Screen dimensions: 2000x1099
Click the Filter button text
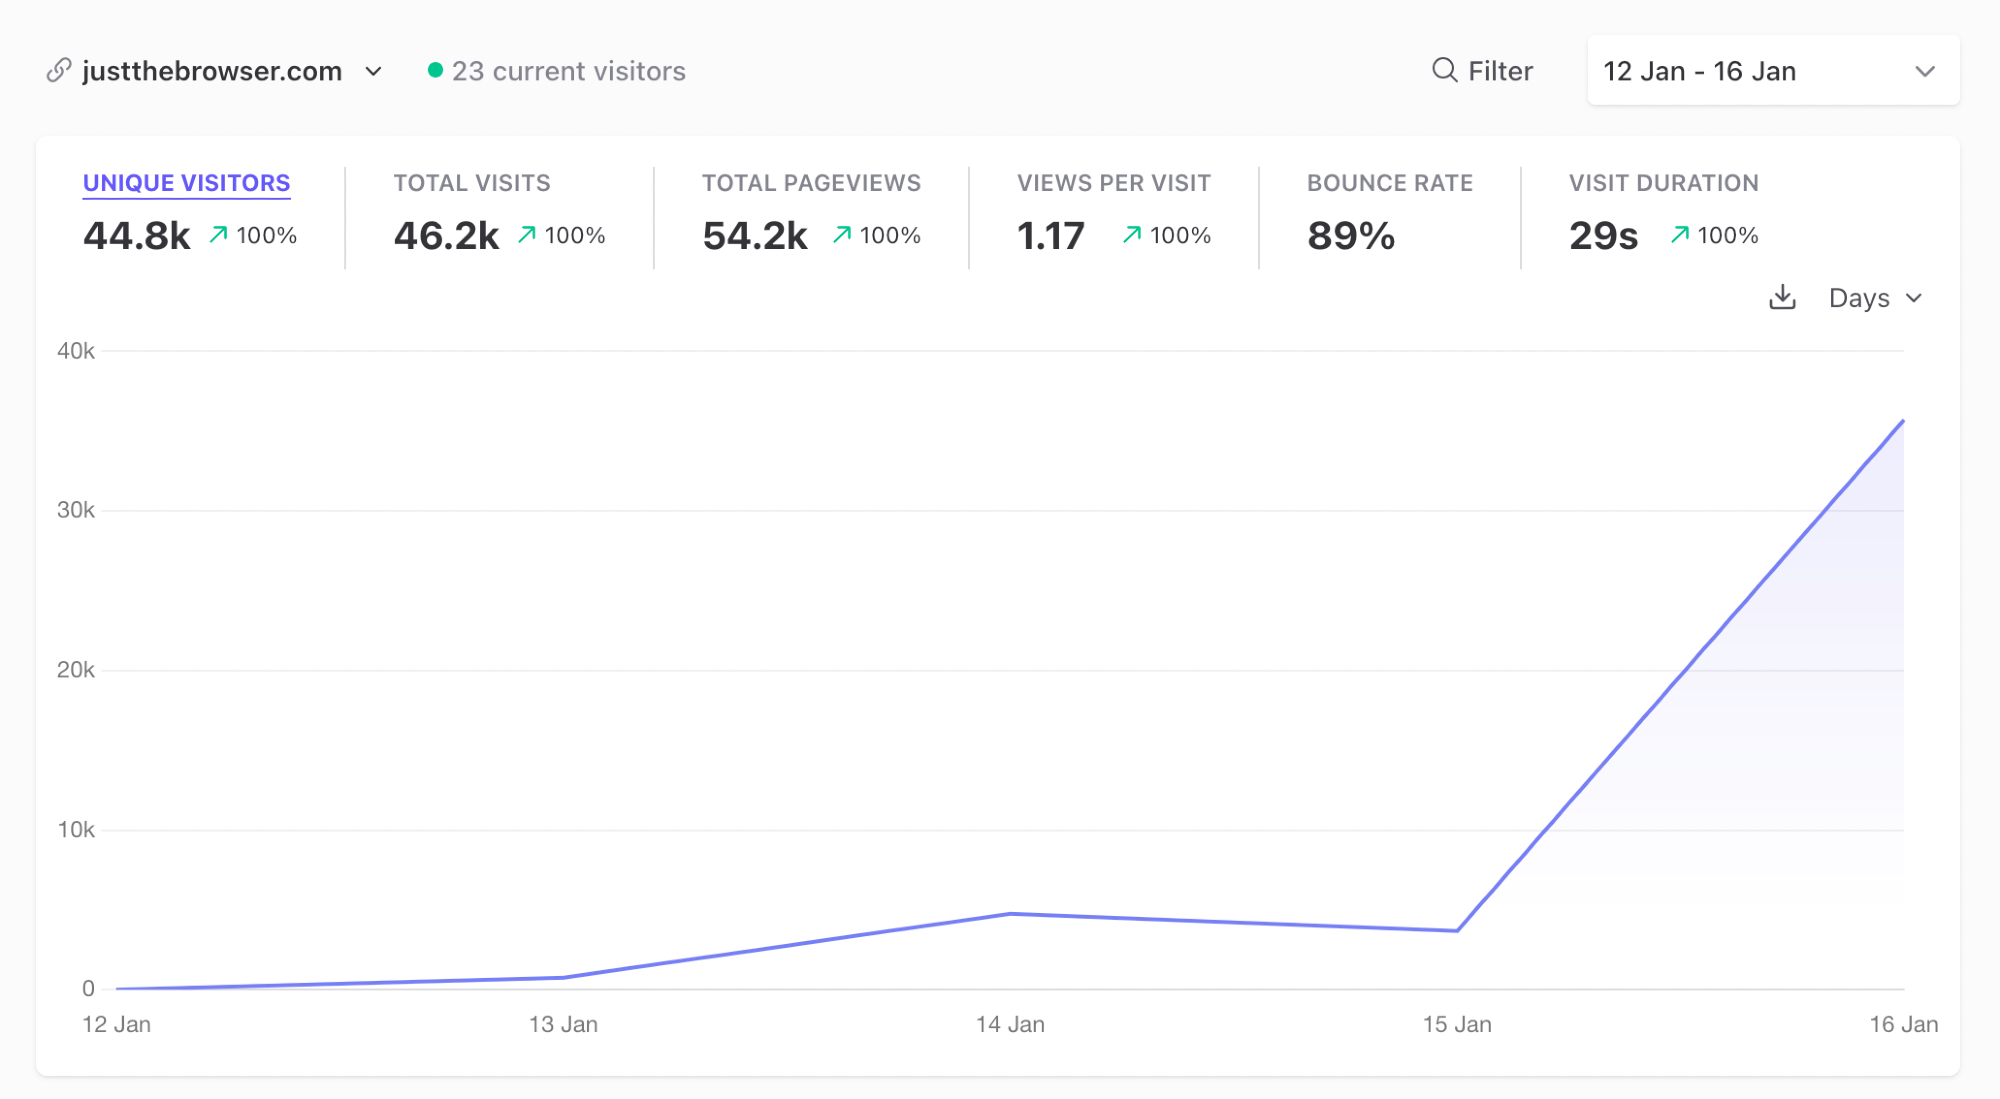click(x=1500, y=71)
